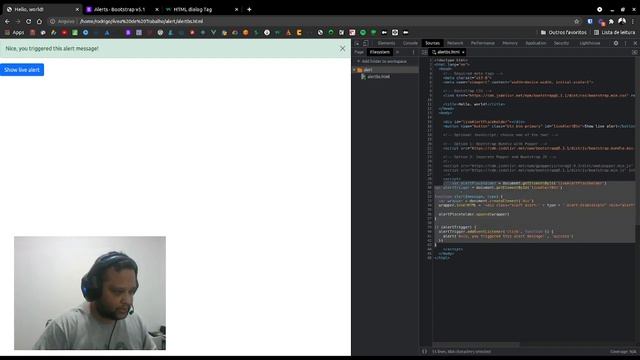
Task: Open the DevTools Security panel
Action: coord(561,43)
